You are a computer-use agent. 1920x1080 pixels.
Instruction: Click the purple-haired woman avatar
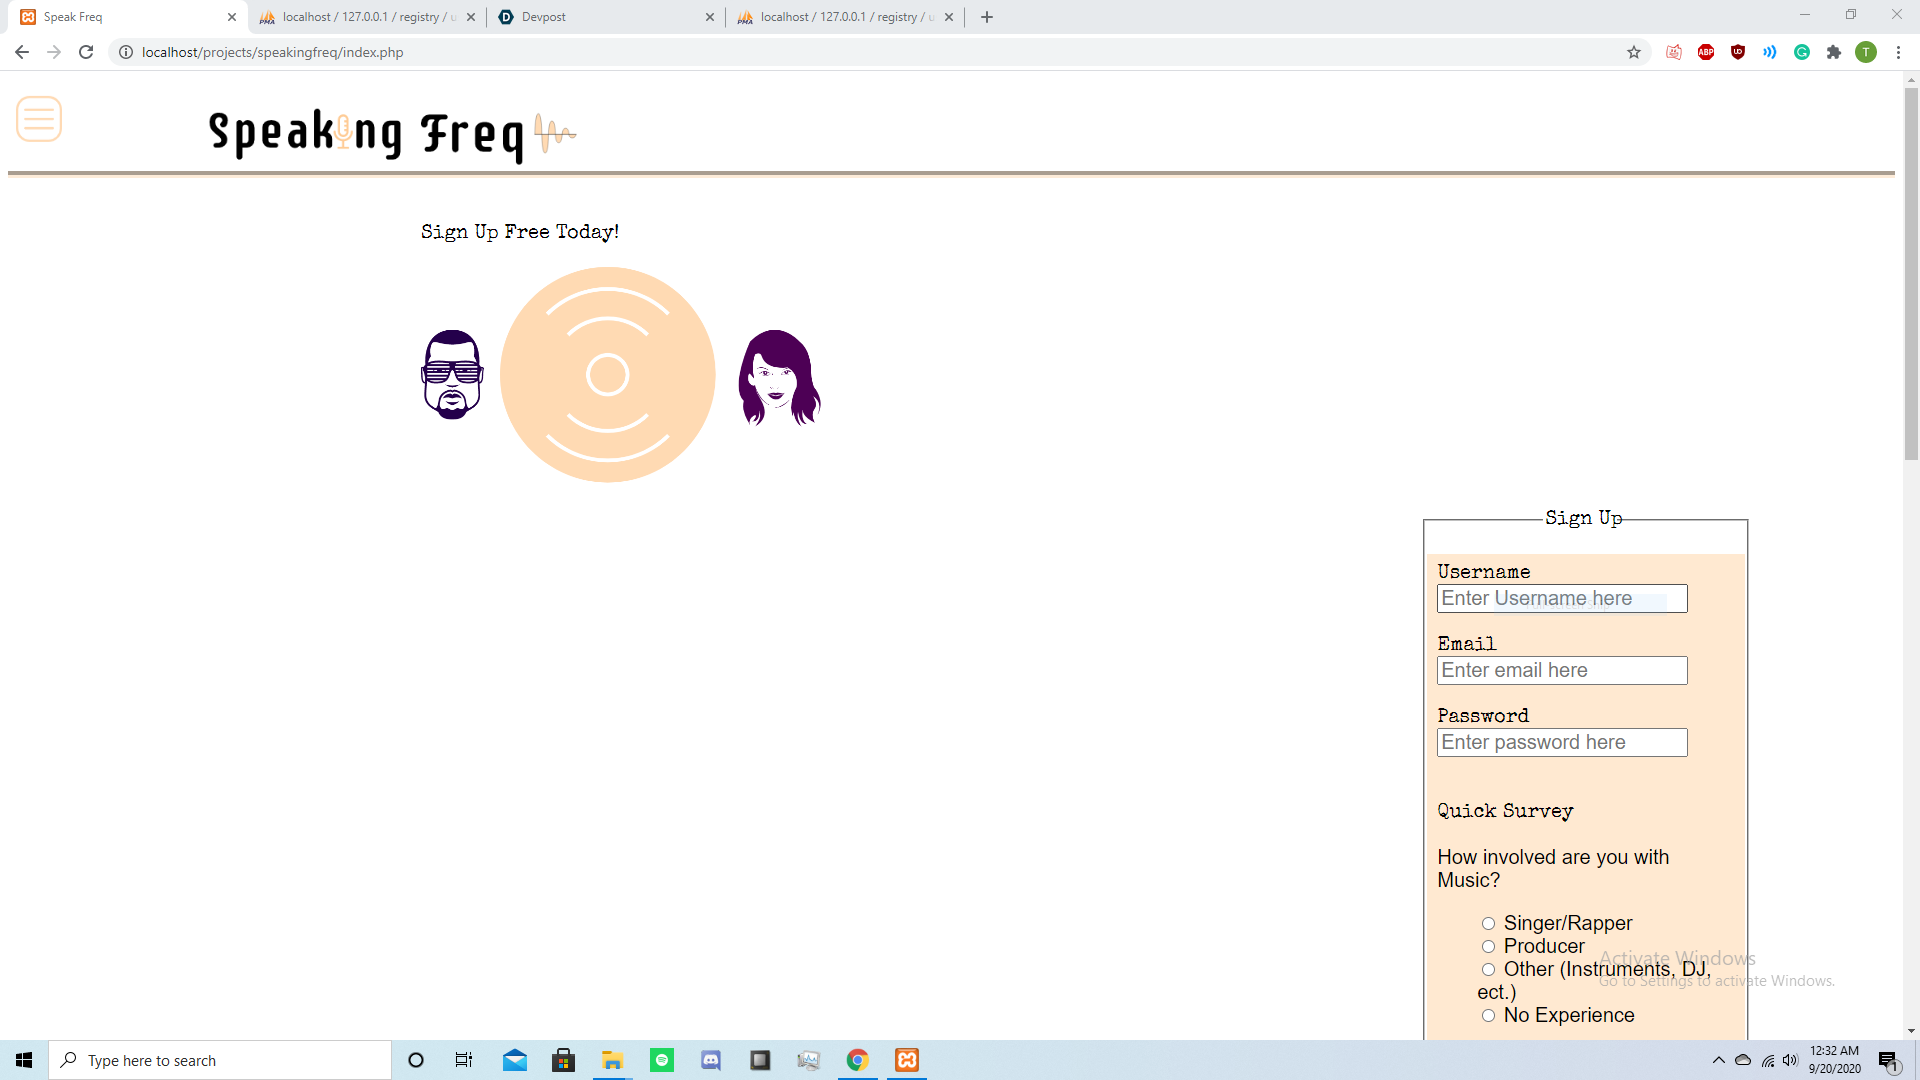[779, 378]
